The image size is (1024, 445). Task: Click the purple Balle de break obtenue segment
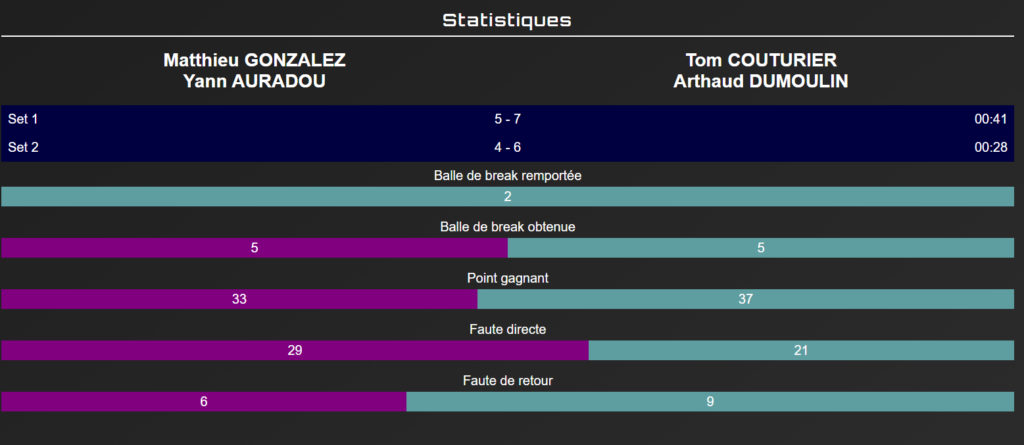coord(255,248)
